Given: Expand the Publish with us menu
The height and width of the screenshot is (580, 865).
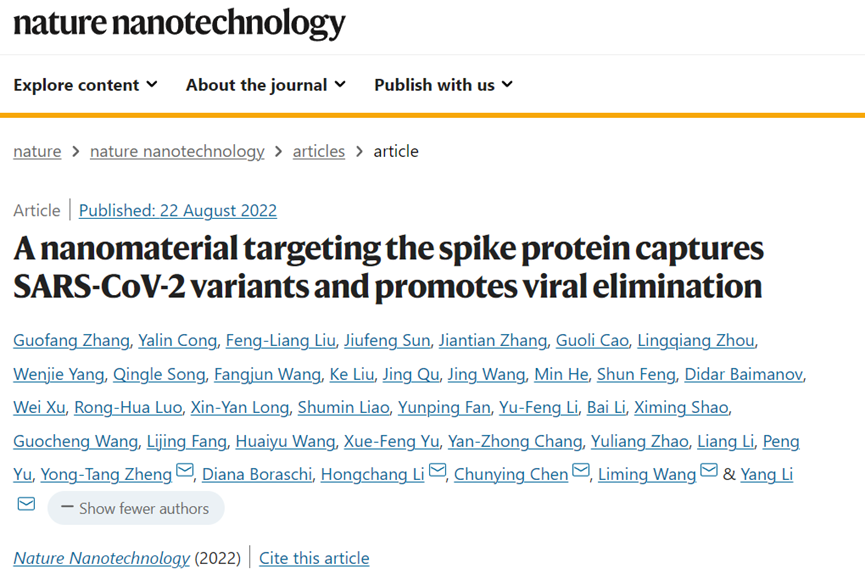Looking at the screenshot, I should pos(444,85).
